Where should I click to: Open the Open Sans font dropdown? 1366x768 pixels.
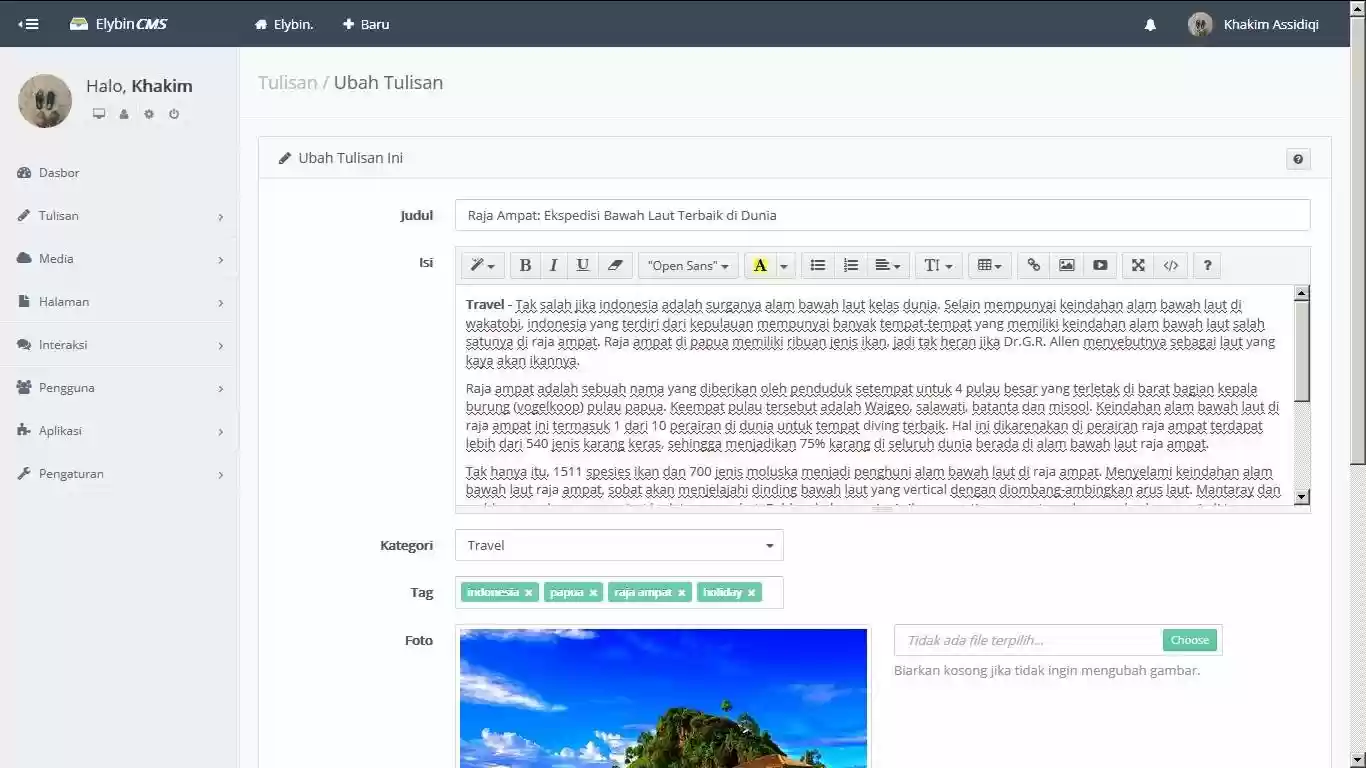tap(688, 265)
